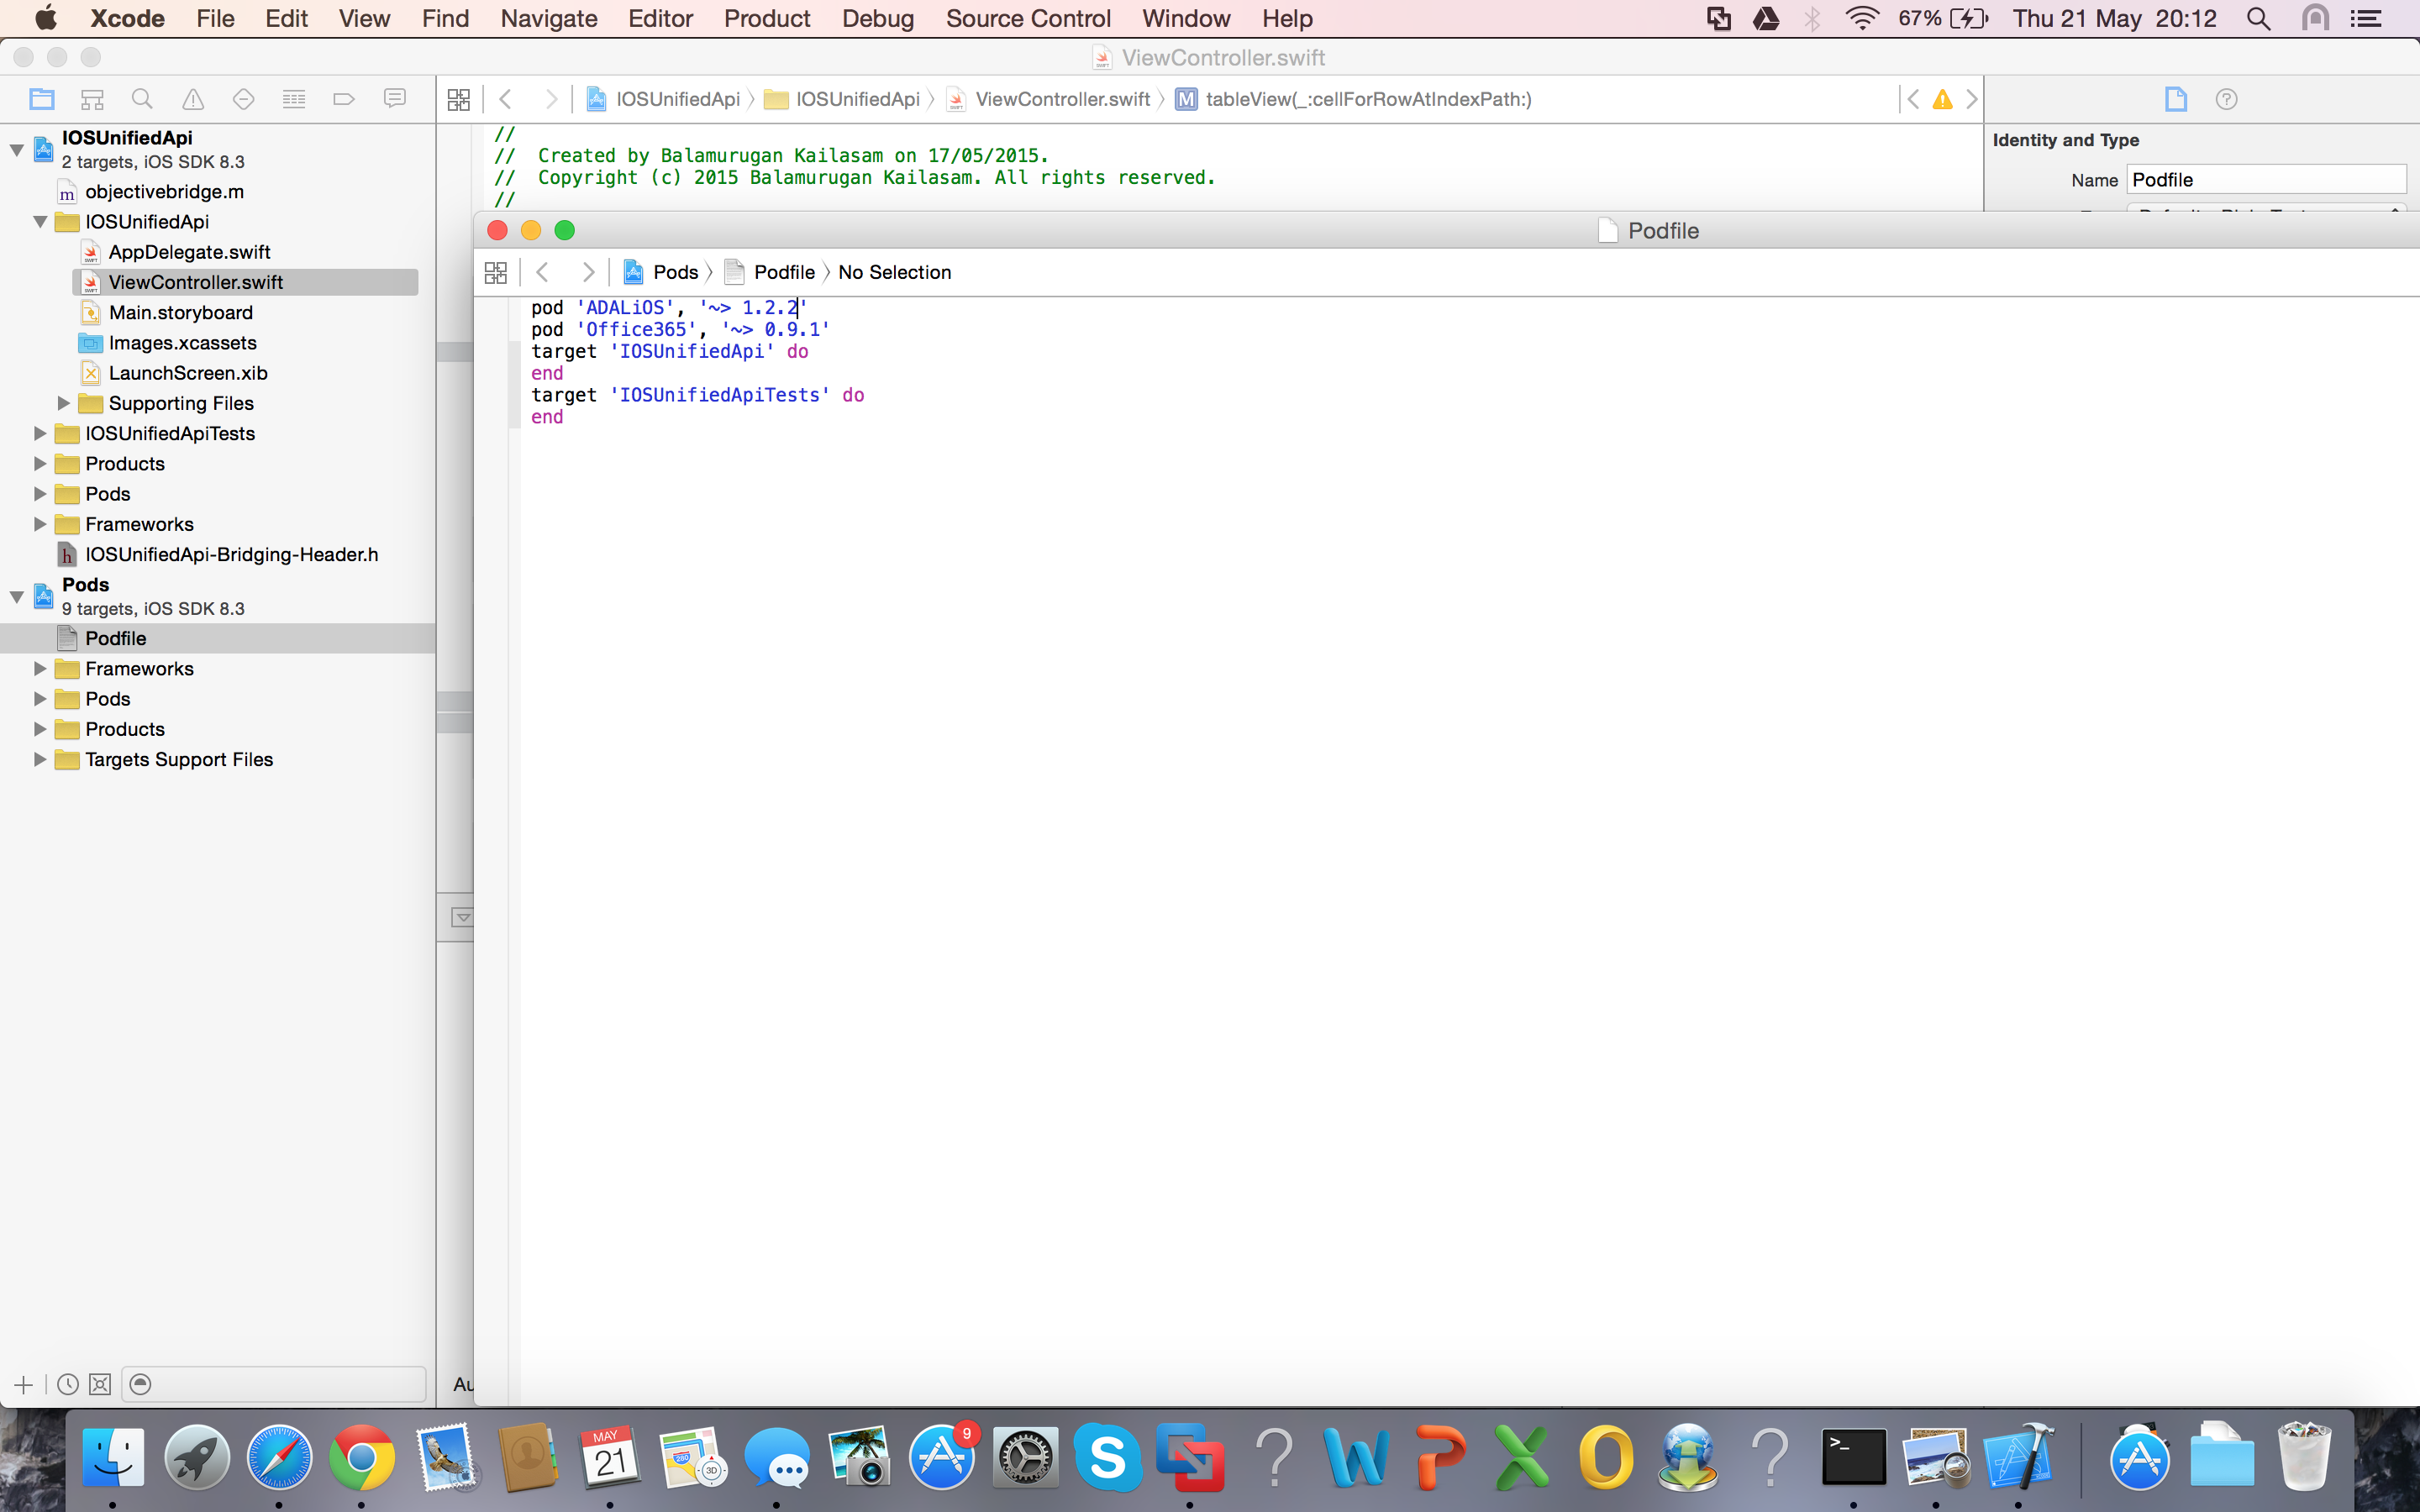The height and width of the screenshot is (1512, 2420).
Task: Open the Editor menu
Action: 660,18
